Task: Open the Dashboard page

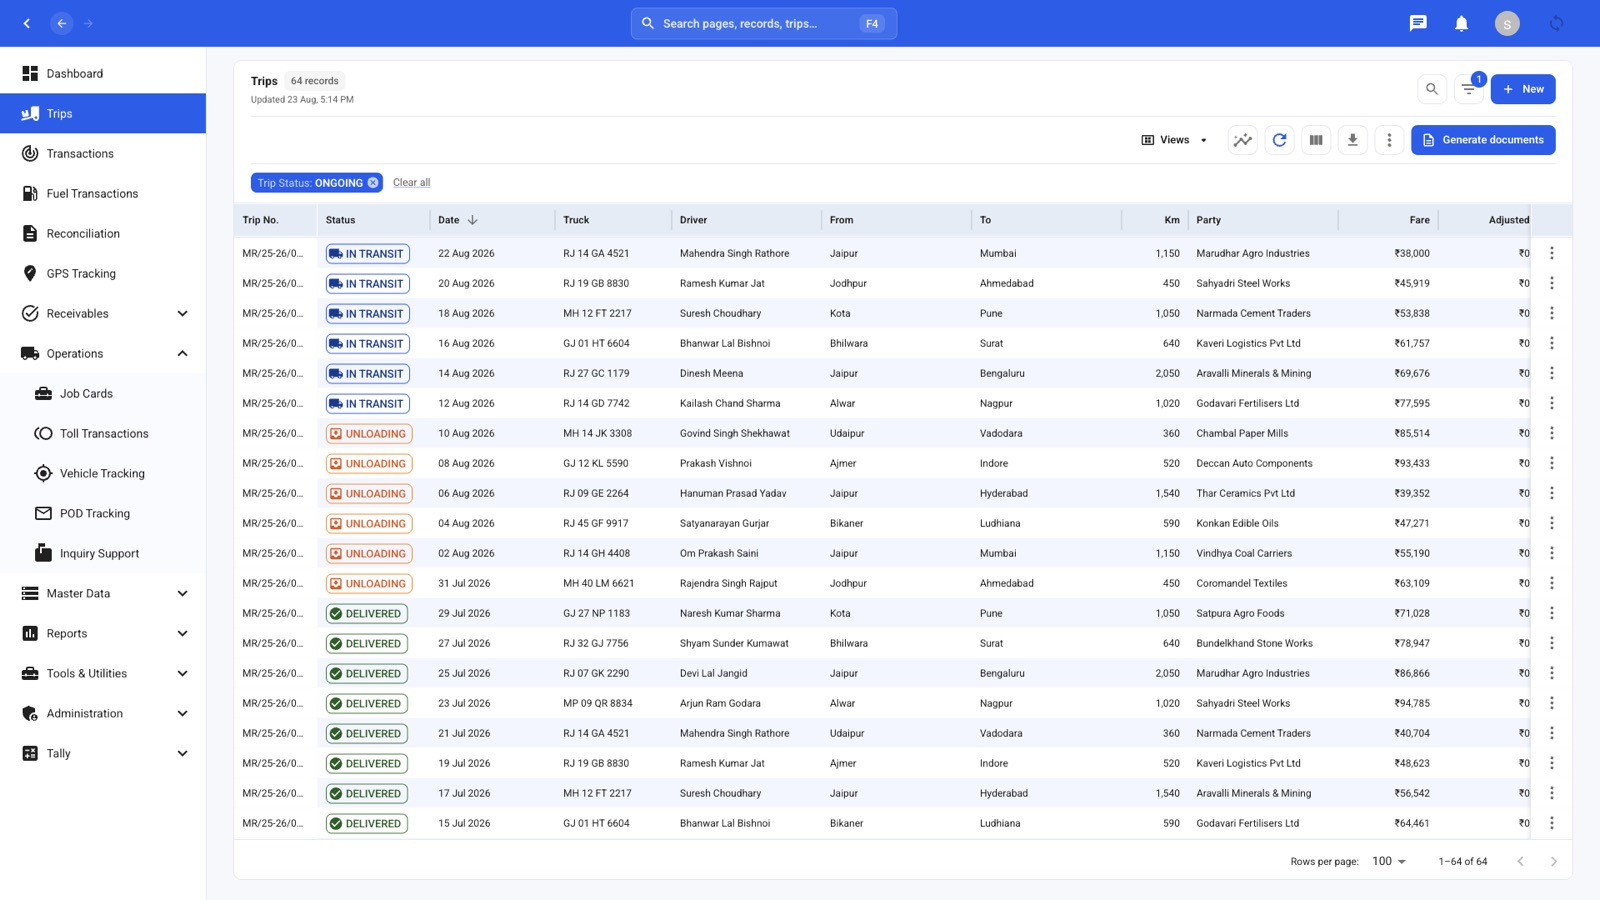Action: click(x=103, y=73)
